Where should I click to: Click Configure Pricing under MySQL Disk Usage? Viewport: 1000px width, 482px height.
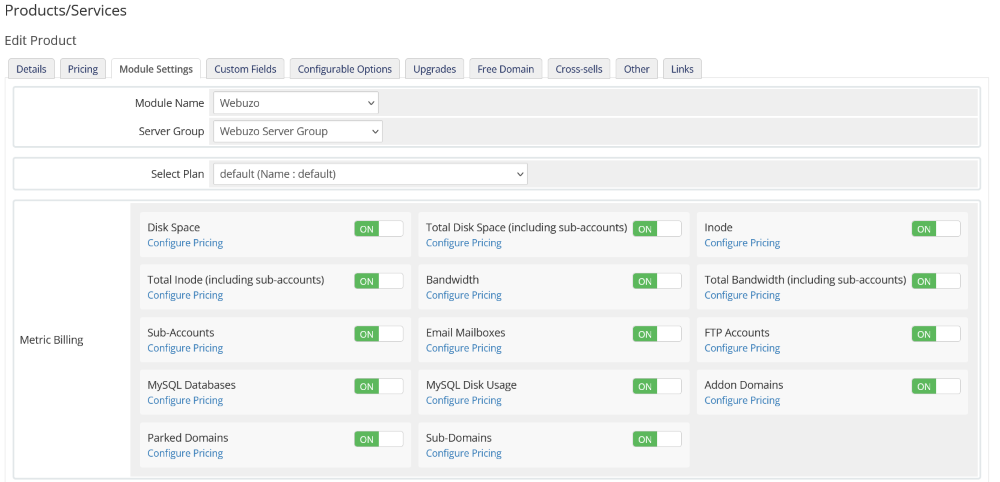coord(463,400)
